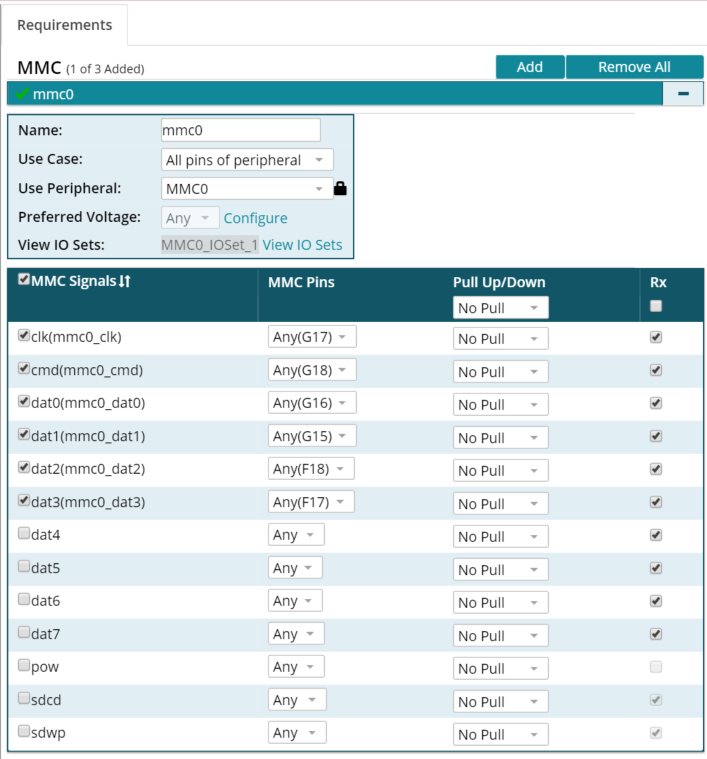707x759 pixels.
Task: Open the Any(F18) pin dropdown
Action: tap(311, 469)
